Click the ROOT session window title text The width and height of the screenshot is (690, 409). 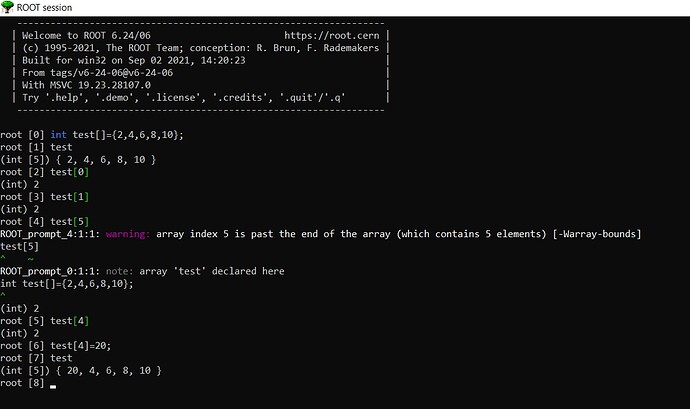(44, 7)
